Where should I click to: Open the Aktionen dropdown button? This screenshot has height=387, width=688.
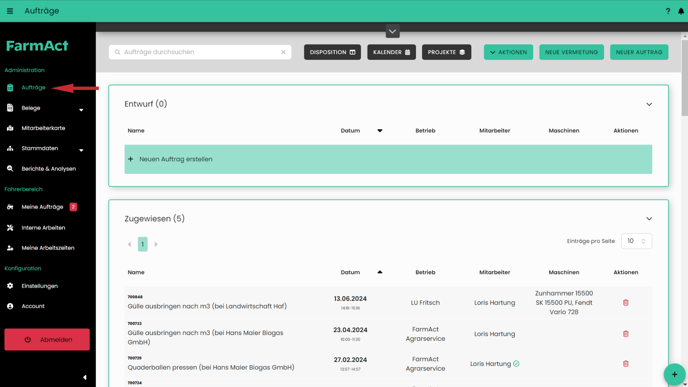508,52
